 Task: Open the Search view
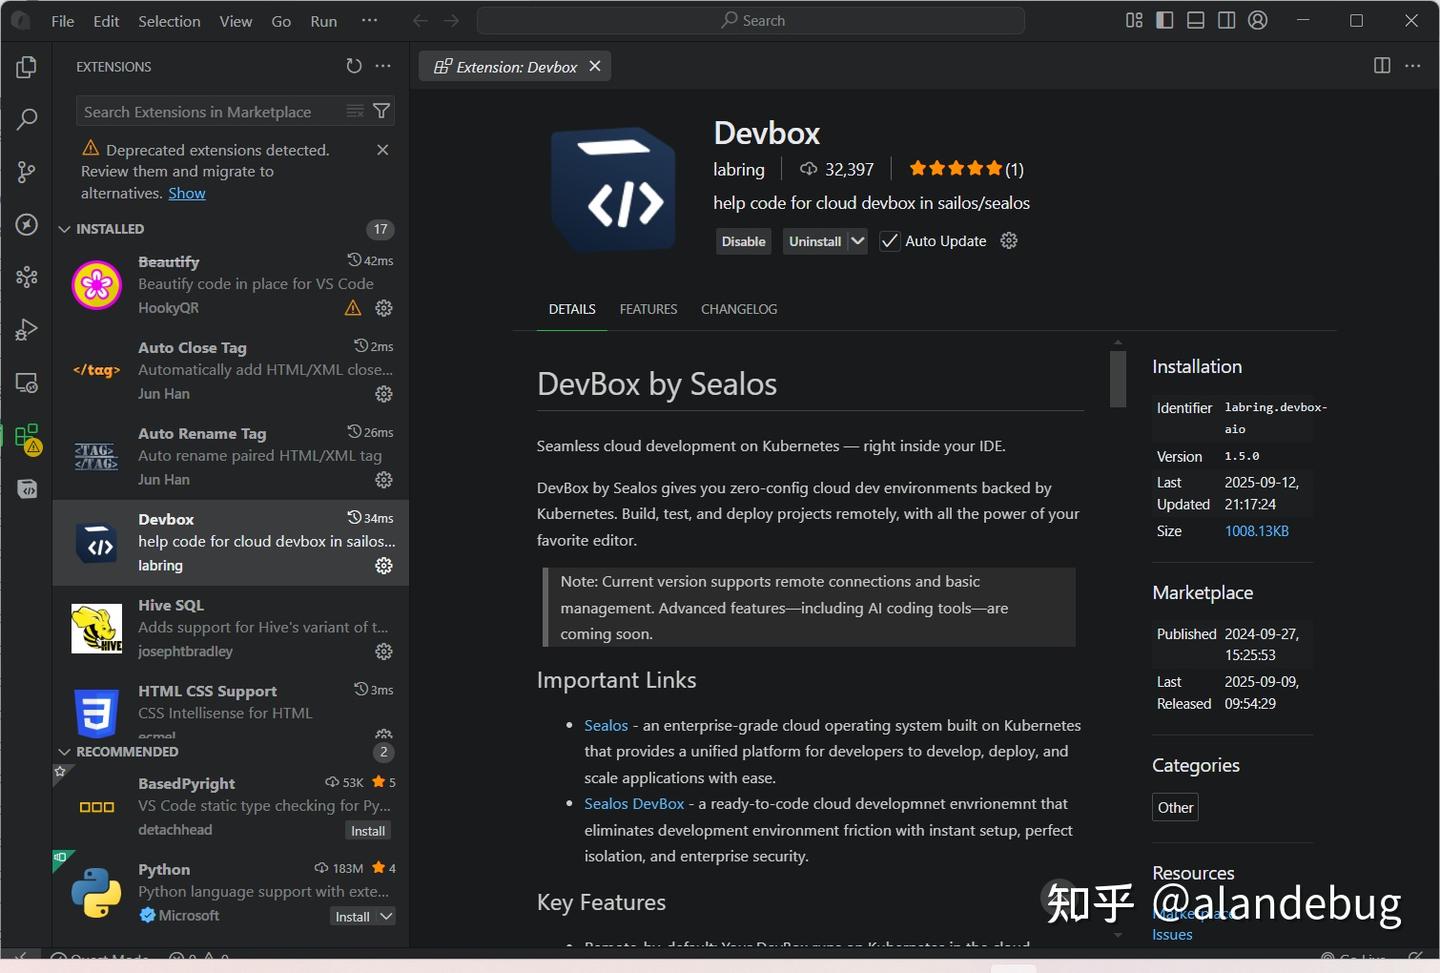point(26,119)
